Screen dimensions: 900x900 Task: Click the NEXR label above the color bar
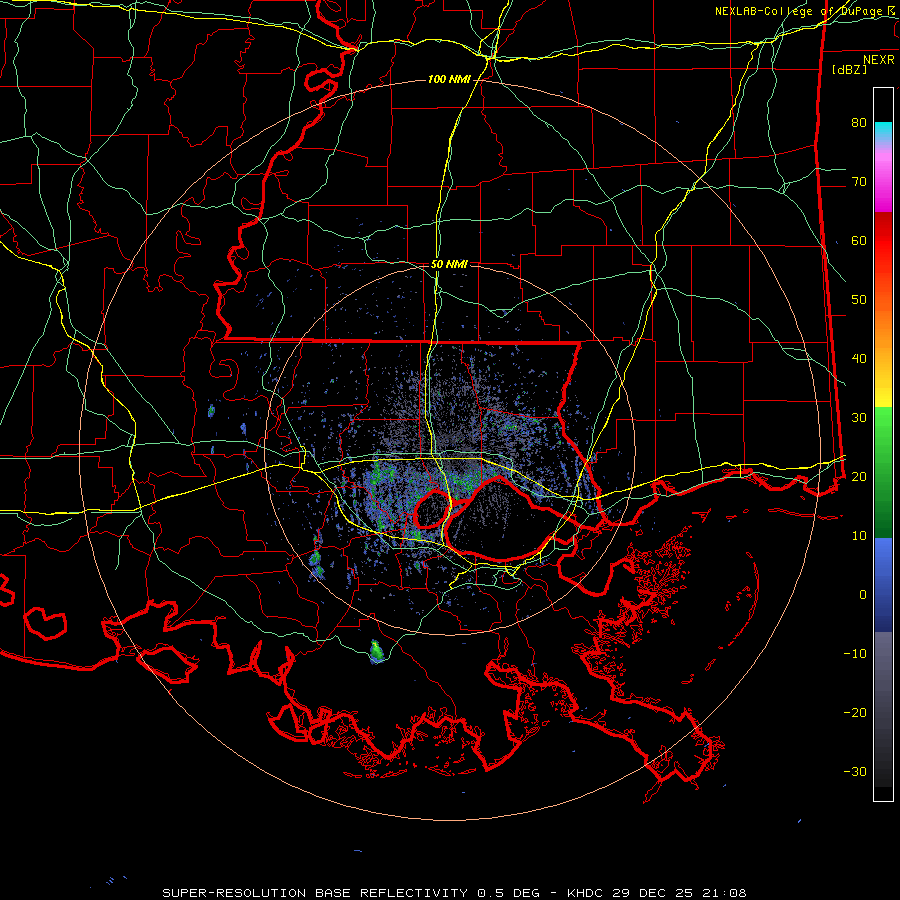click(878, 60)
